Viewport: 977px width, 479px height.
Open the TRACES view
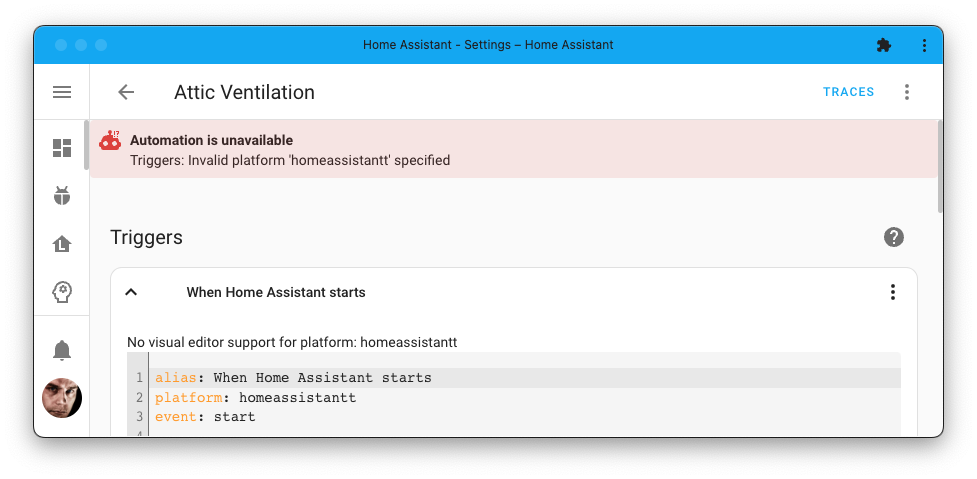[x=848, y=92]
